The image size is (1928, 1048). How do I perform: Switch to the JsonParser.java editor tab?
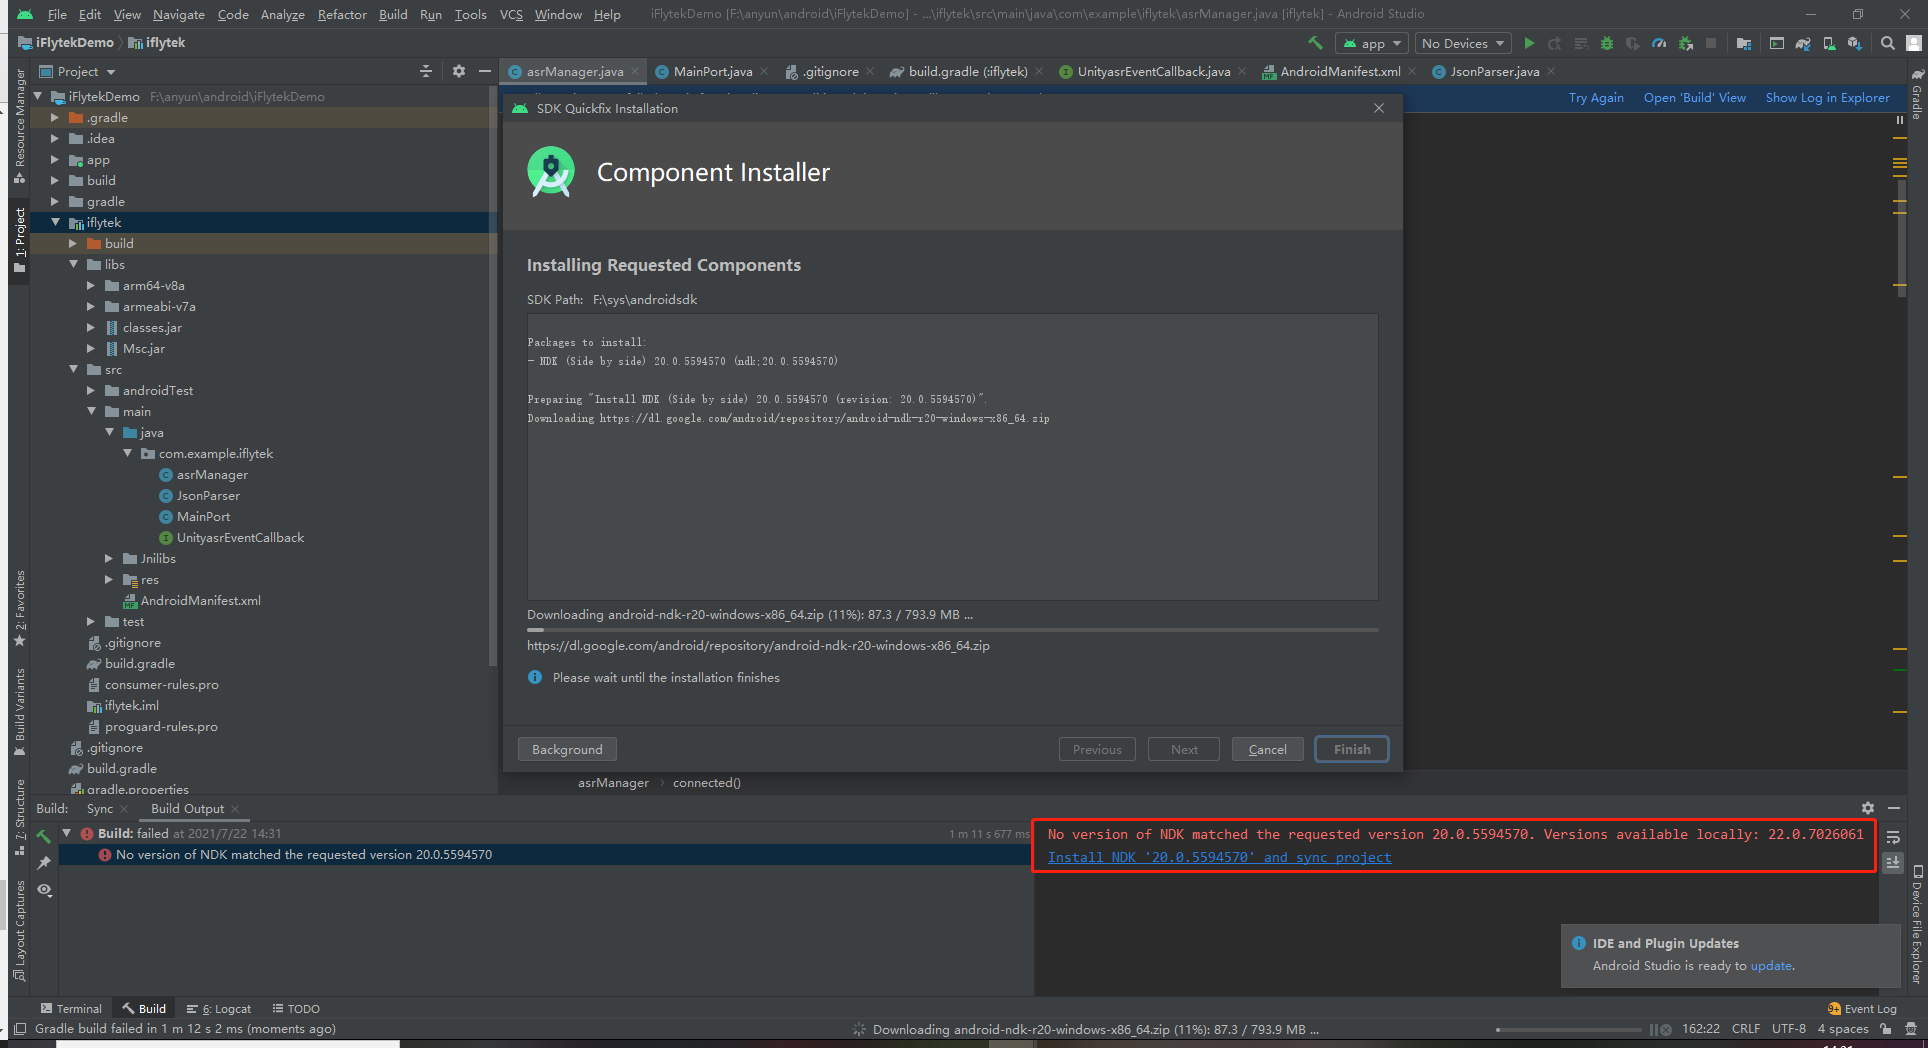pyautogui.click(x=1495, y=71)
